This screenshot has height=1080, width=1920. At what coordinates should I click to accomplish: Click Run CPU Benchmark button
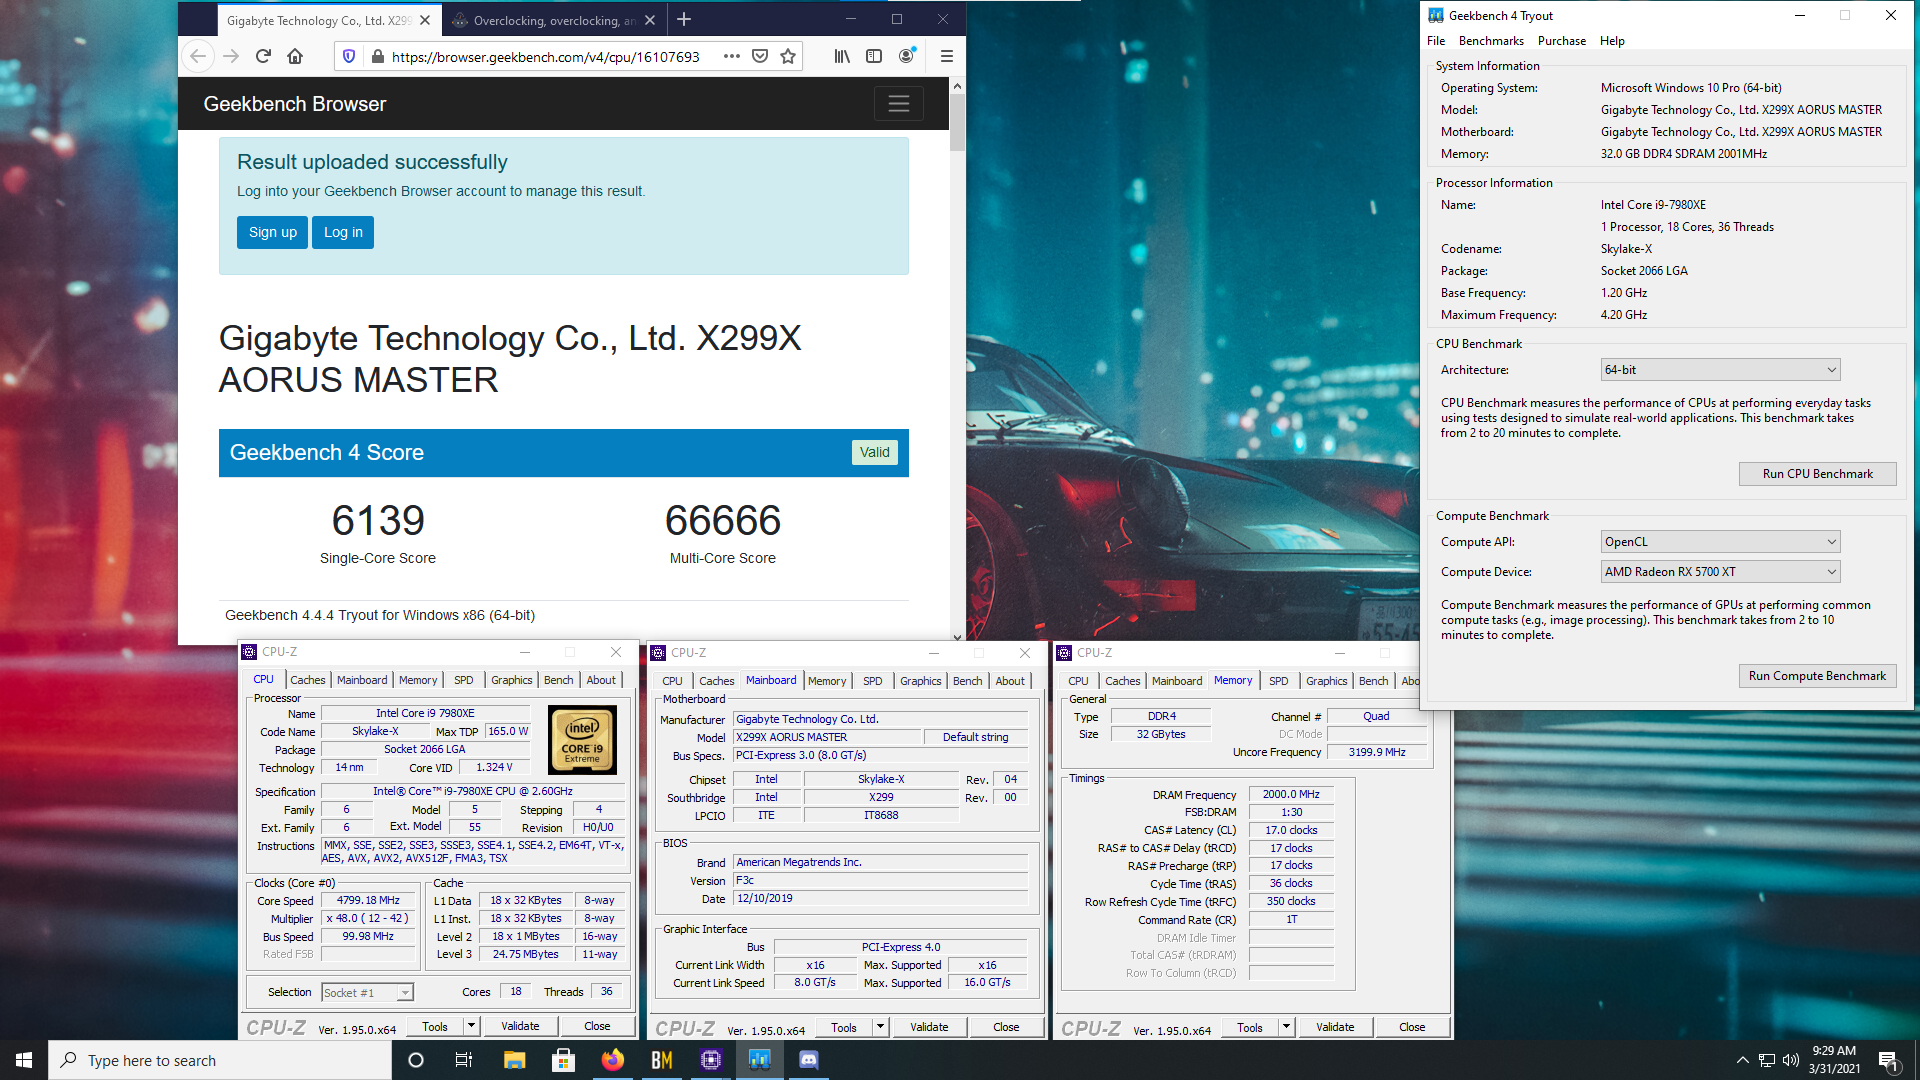1817,474
